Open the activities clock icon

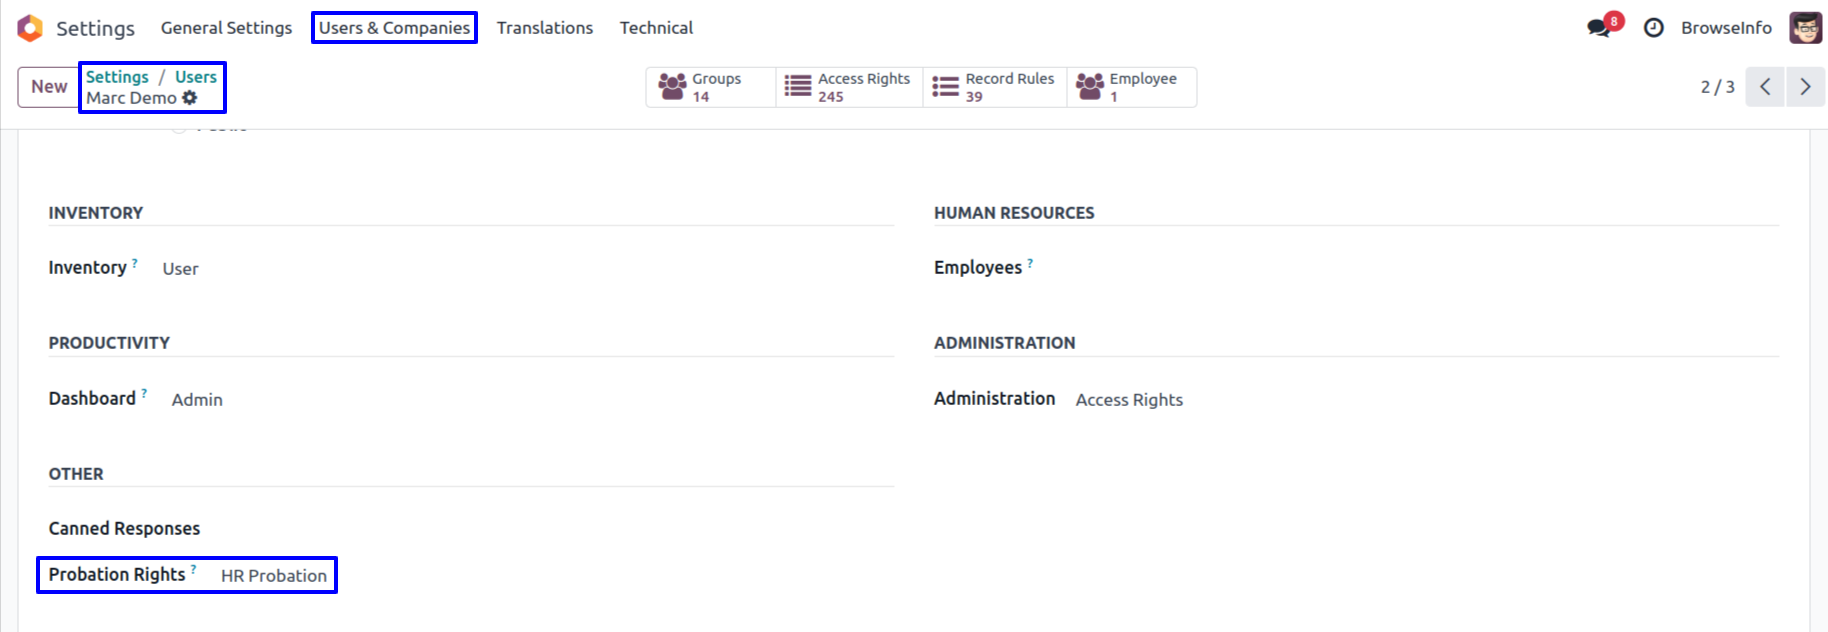(1654, 28)
